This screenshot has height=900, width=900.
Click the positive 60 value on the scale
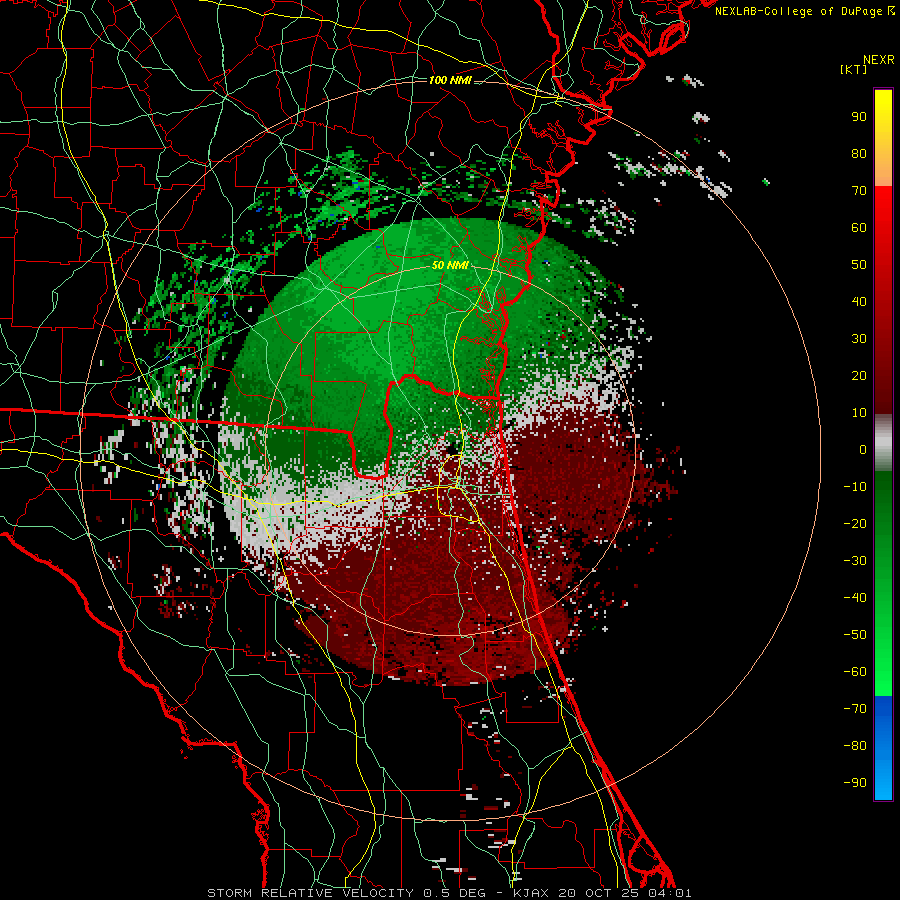pos(859,227)
